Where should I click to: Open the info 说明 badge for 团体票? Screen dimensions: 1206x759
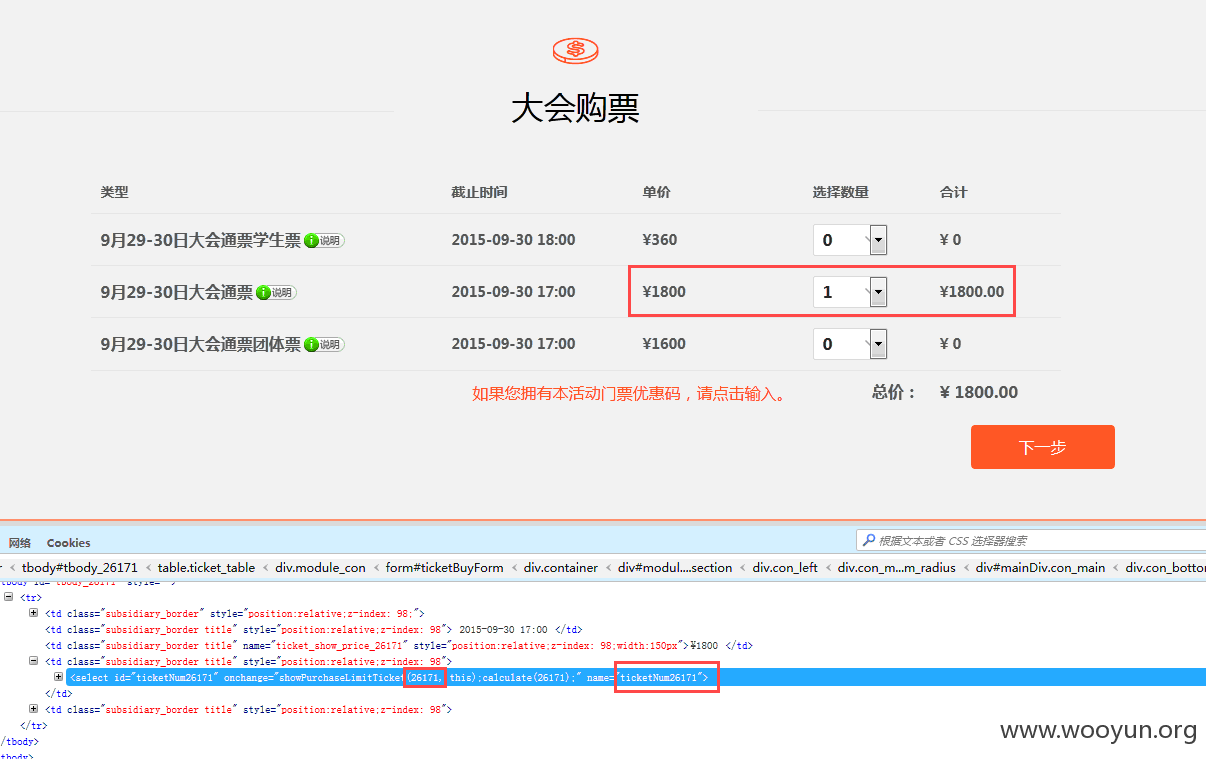tap(324, 344)
